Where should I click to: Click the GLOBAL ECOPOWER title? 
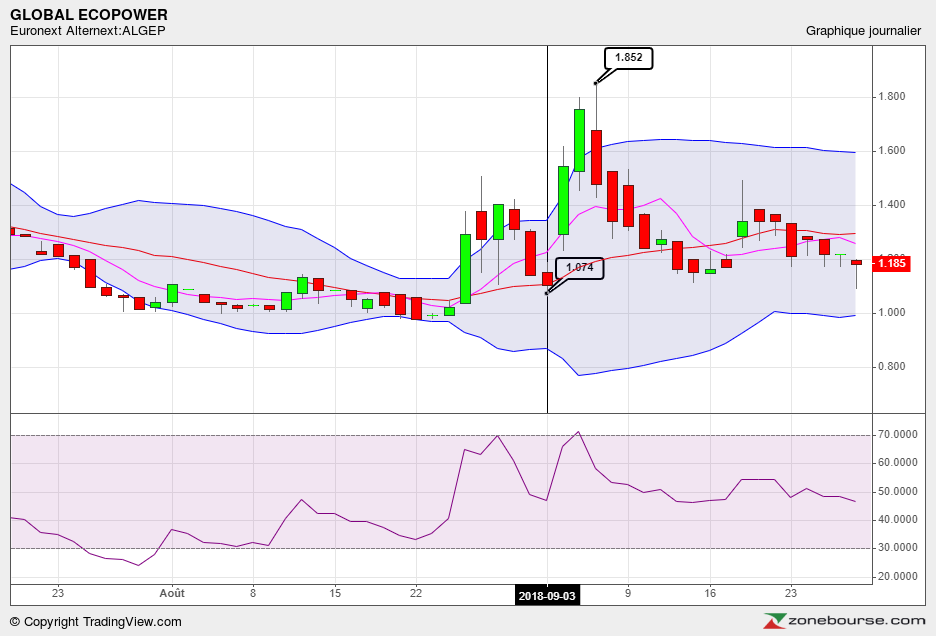pyautogui.click(x=89, y=15)
